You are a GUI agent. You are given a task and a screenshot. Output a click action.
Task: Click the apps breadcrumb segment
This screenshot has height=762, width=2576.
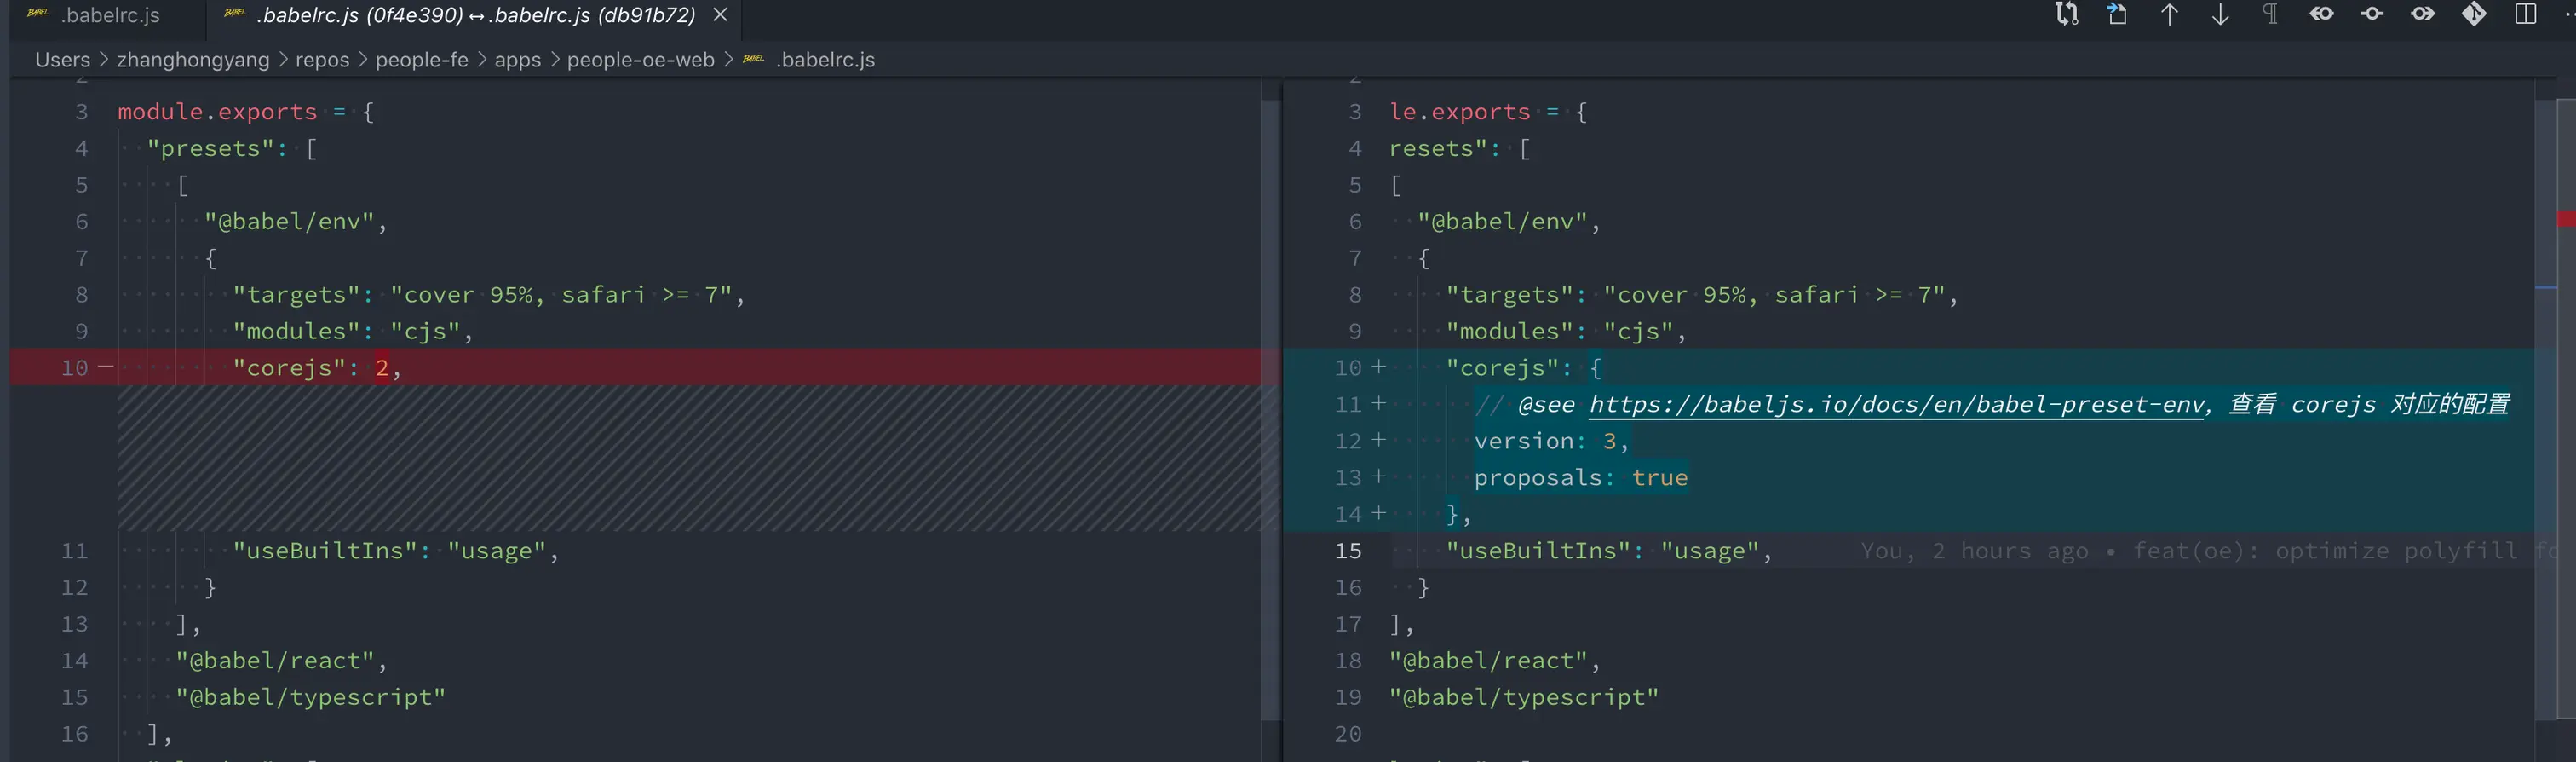(x=518, y=60)
